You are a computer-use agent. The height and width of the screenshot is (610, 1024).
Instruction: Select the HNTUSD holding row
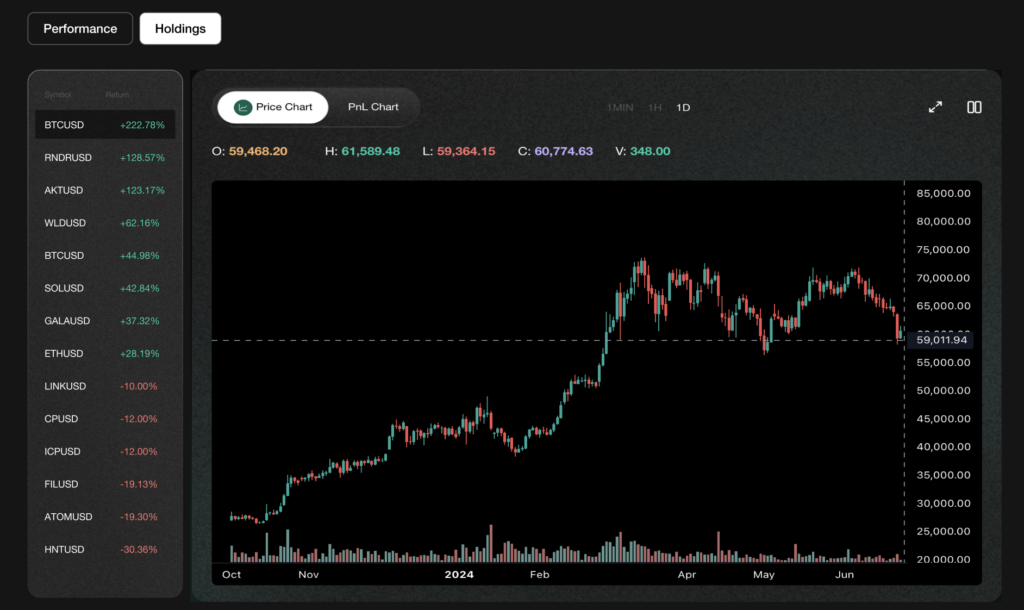105,549
